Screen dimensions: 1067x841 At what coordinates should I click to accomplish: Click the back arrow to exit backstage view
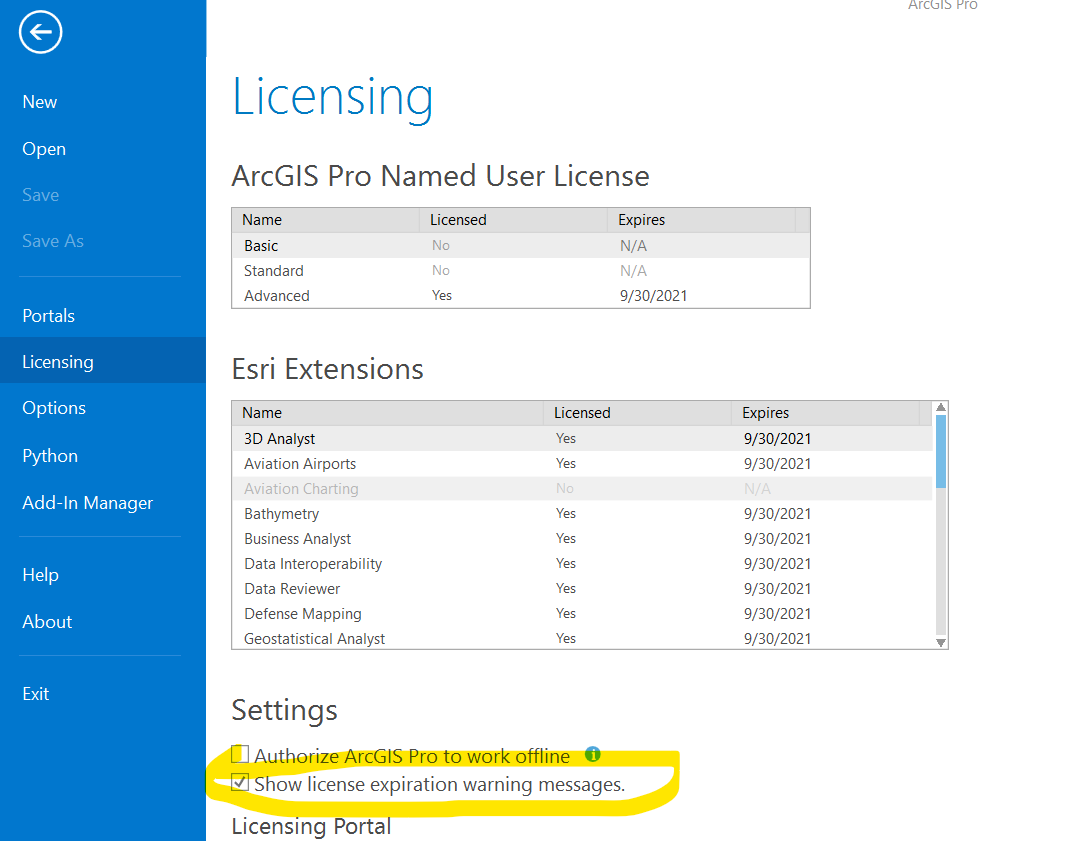(x=40, y=32)
